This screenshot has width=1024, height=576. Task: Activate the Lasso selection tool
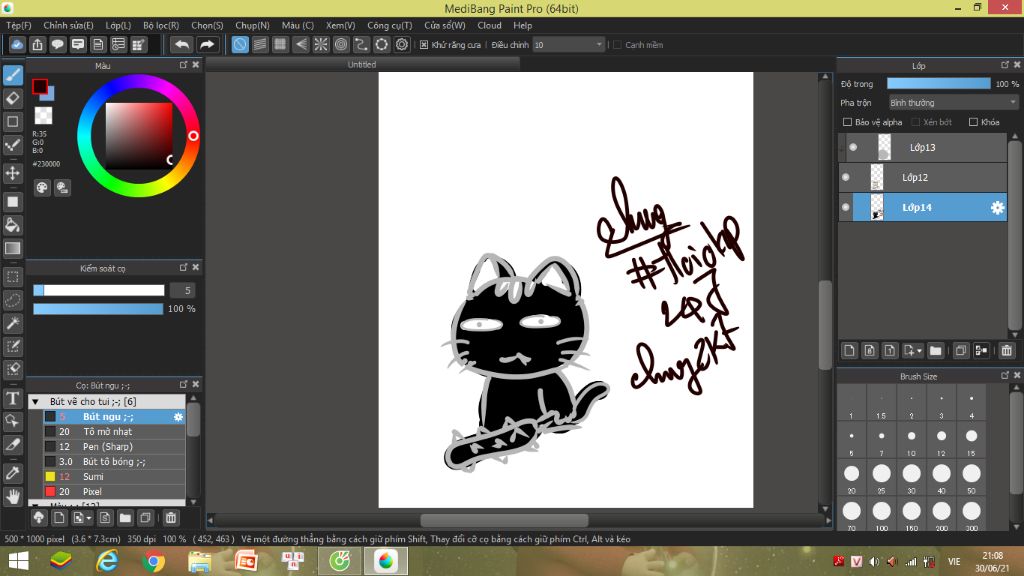point(12,300)
